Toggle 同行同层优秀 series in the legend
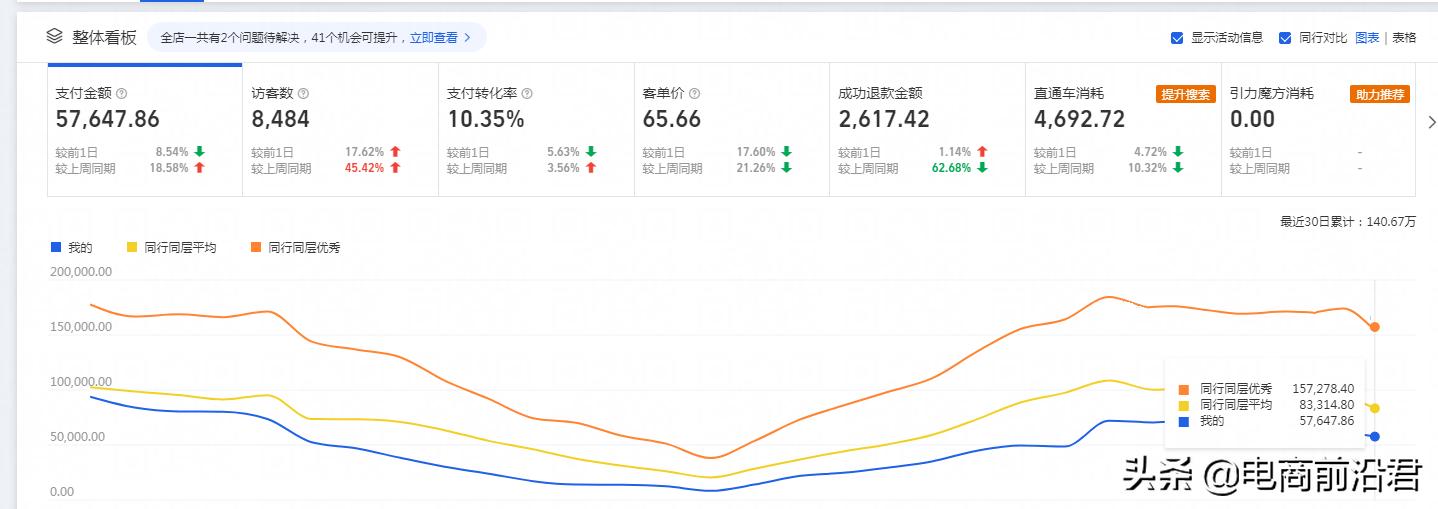Image resolution: width=1438 pixels, height=509 pixels. 296,247
